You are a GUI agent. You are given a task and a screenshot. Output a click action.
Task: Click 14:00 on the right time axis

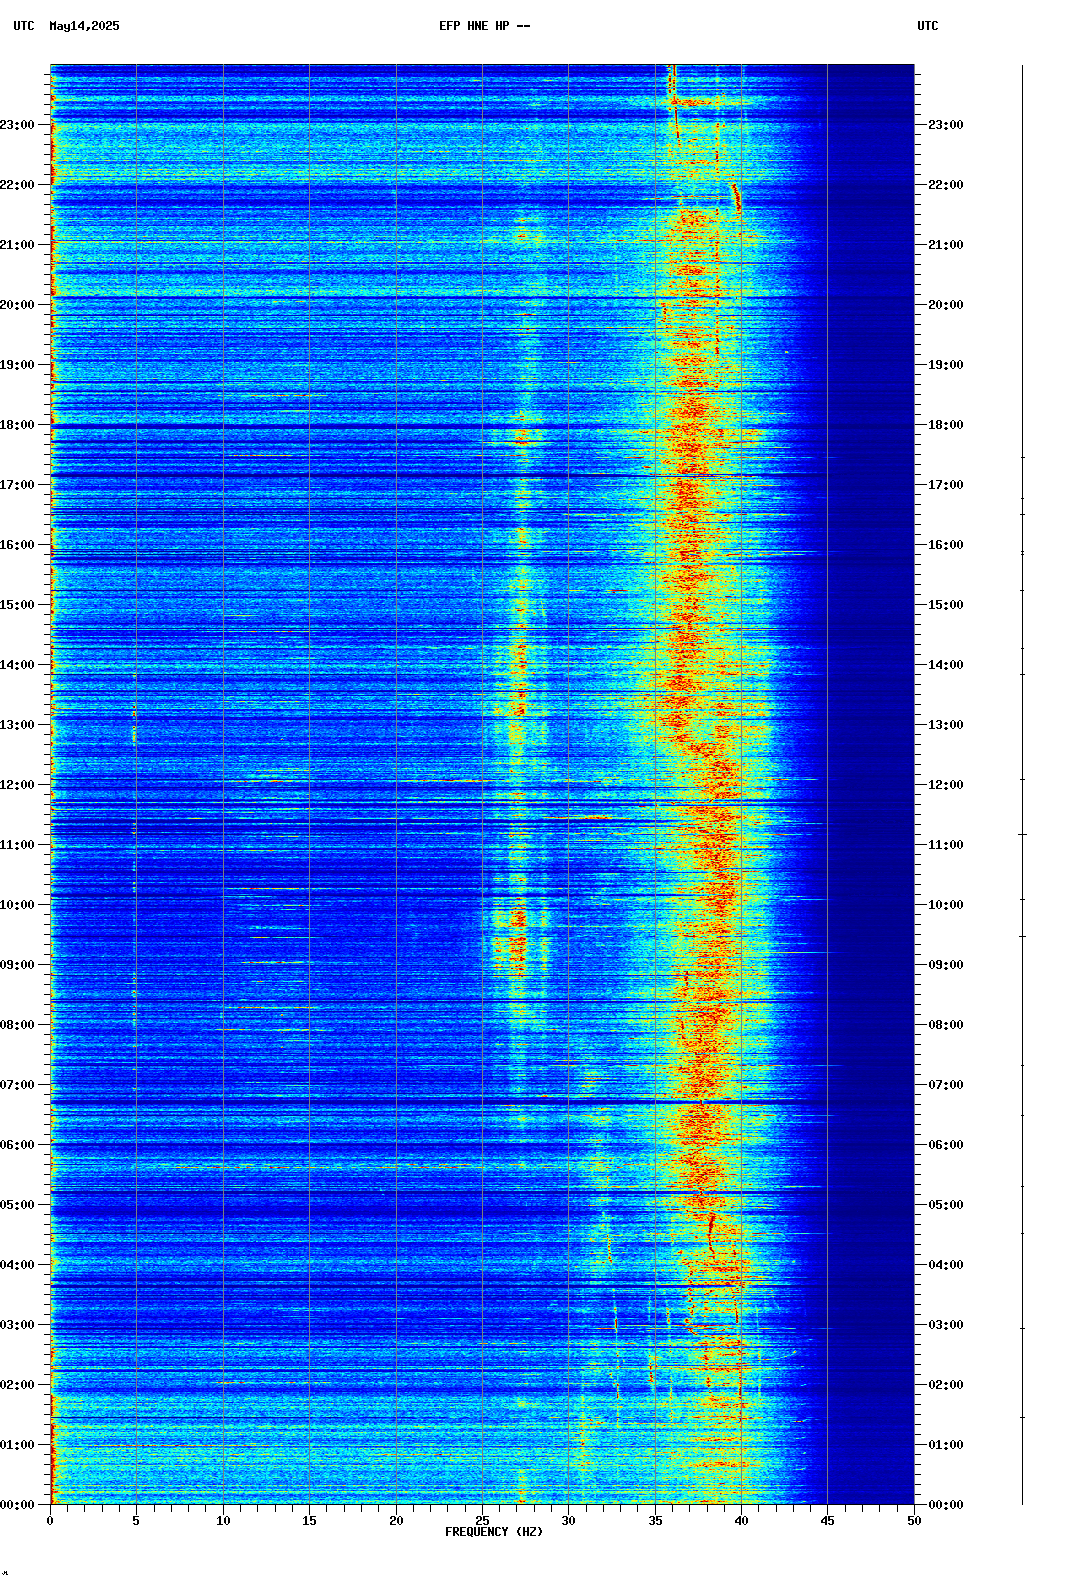(x=946, y=665)
